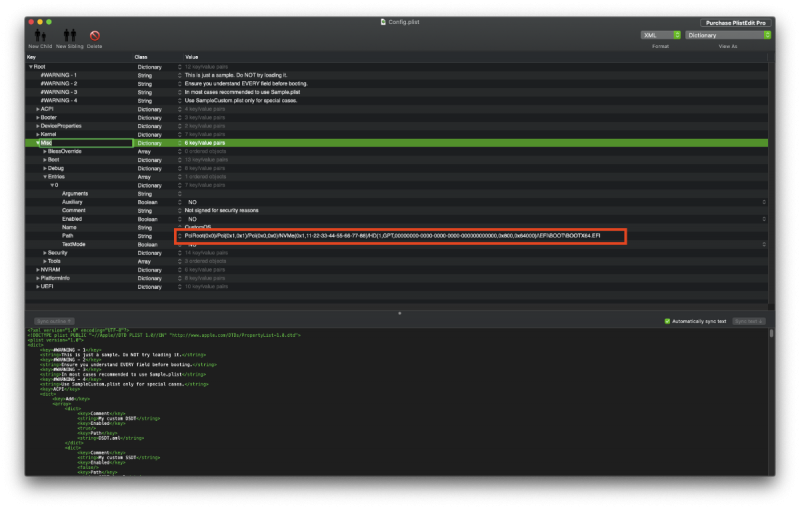Click the Purchase PlistEdit Pro button
The image size is (800, 509).
pos(735,21)
